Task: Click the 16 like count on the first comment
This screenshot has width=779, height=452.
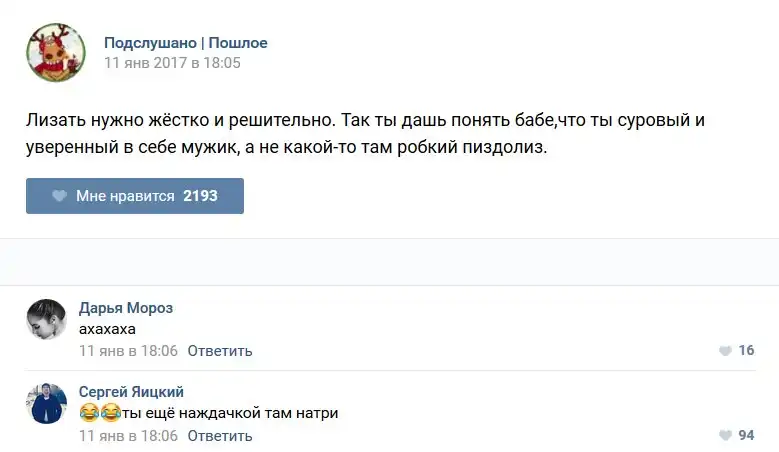Action: click(746, 351)
